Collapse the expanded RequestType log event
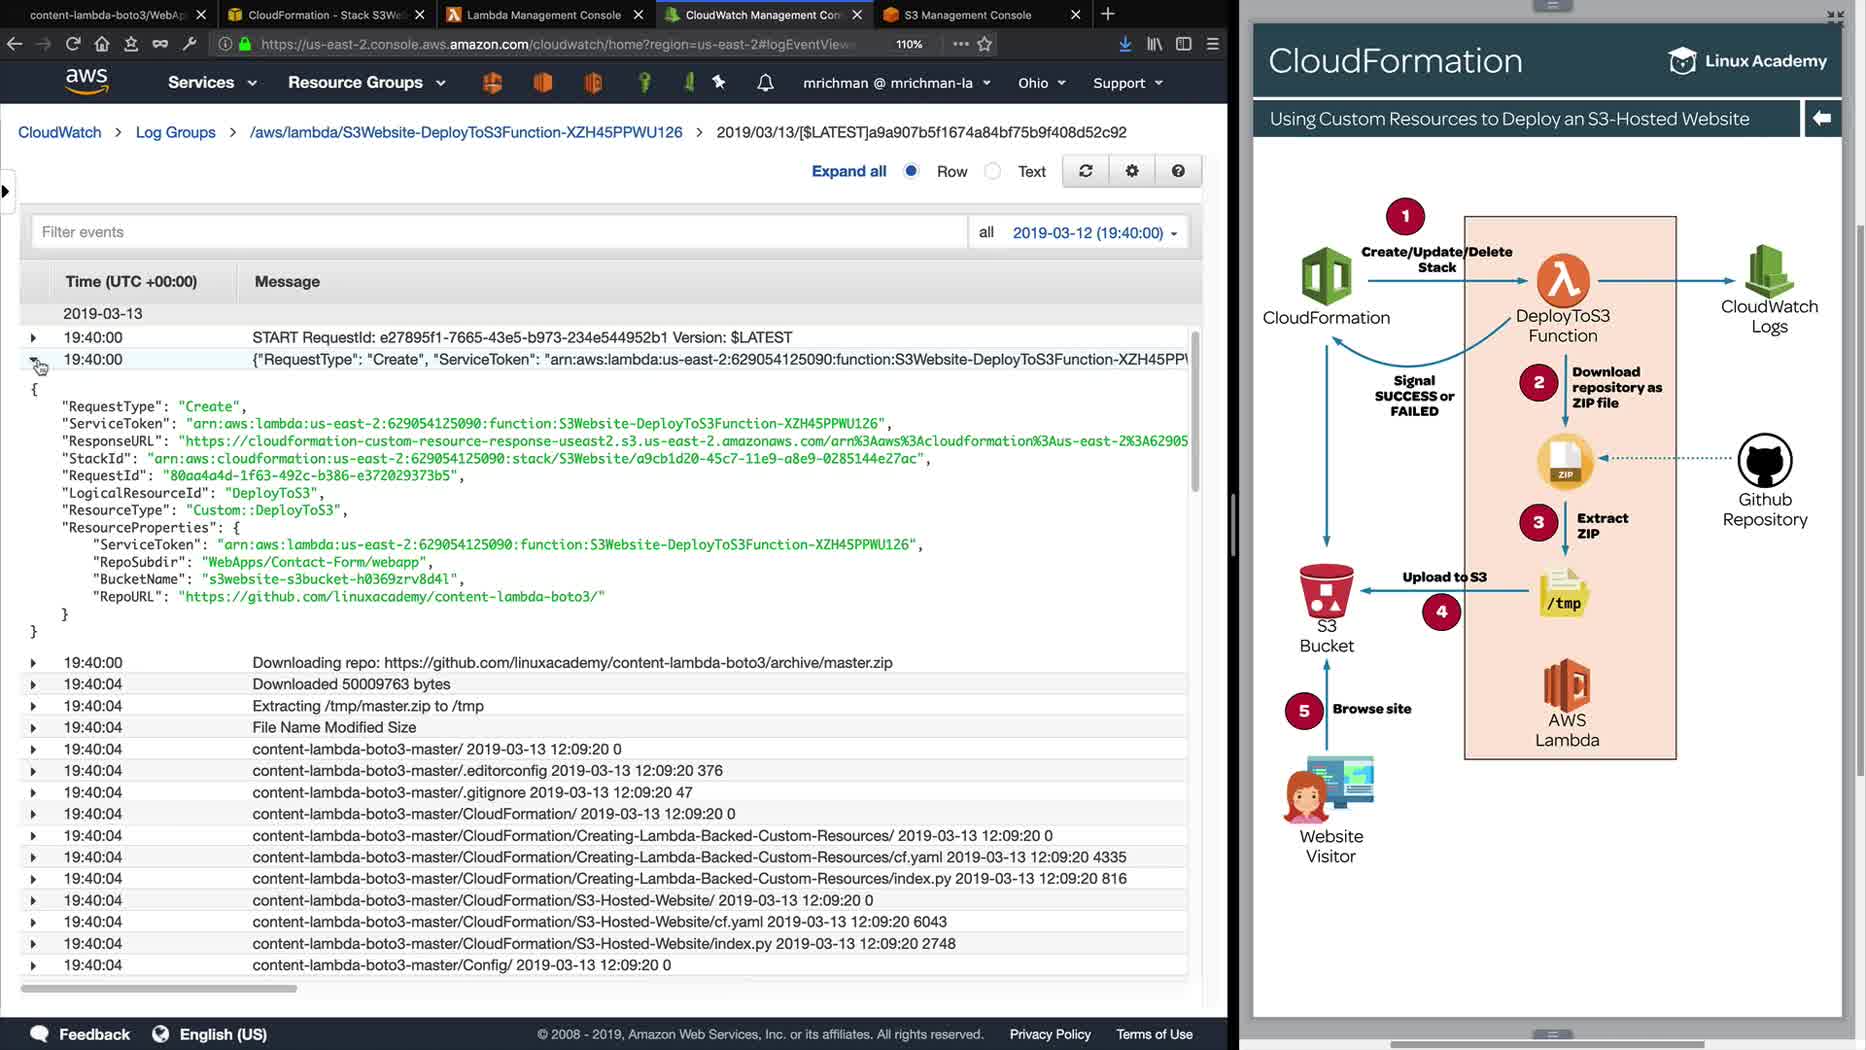Screen dimensions: 1866x1050 (34, 360)
